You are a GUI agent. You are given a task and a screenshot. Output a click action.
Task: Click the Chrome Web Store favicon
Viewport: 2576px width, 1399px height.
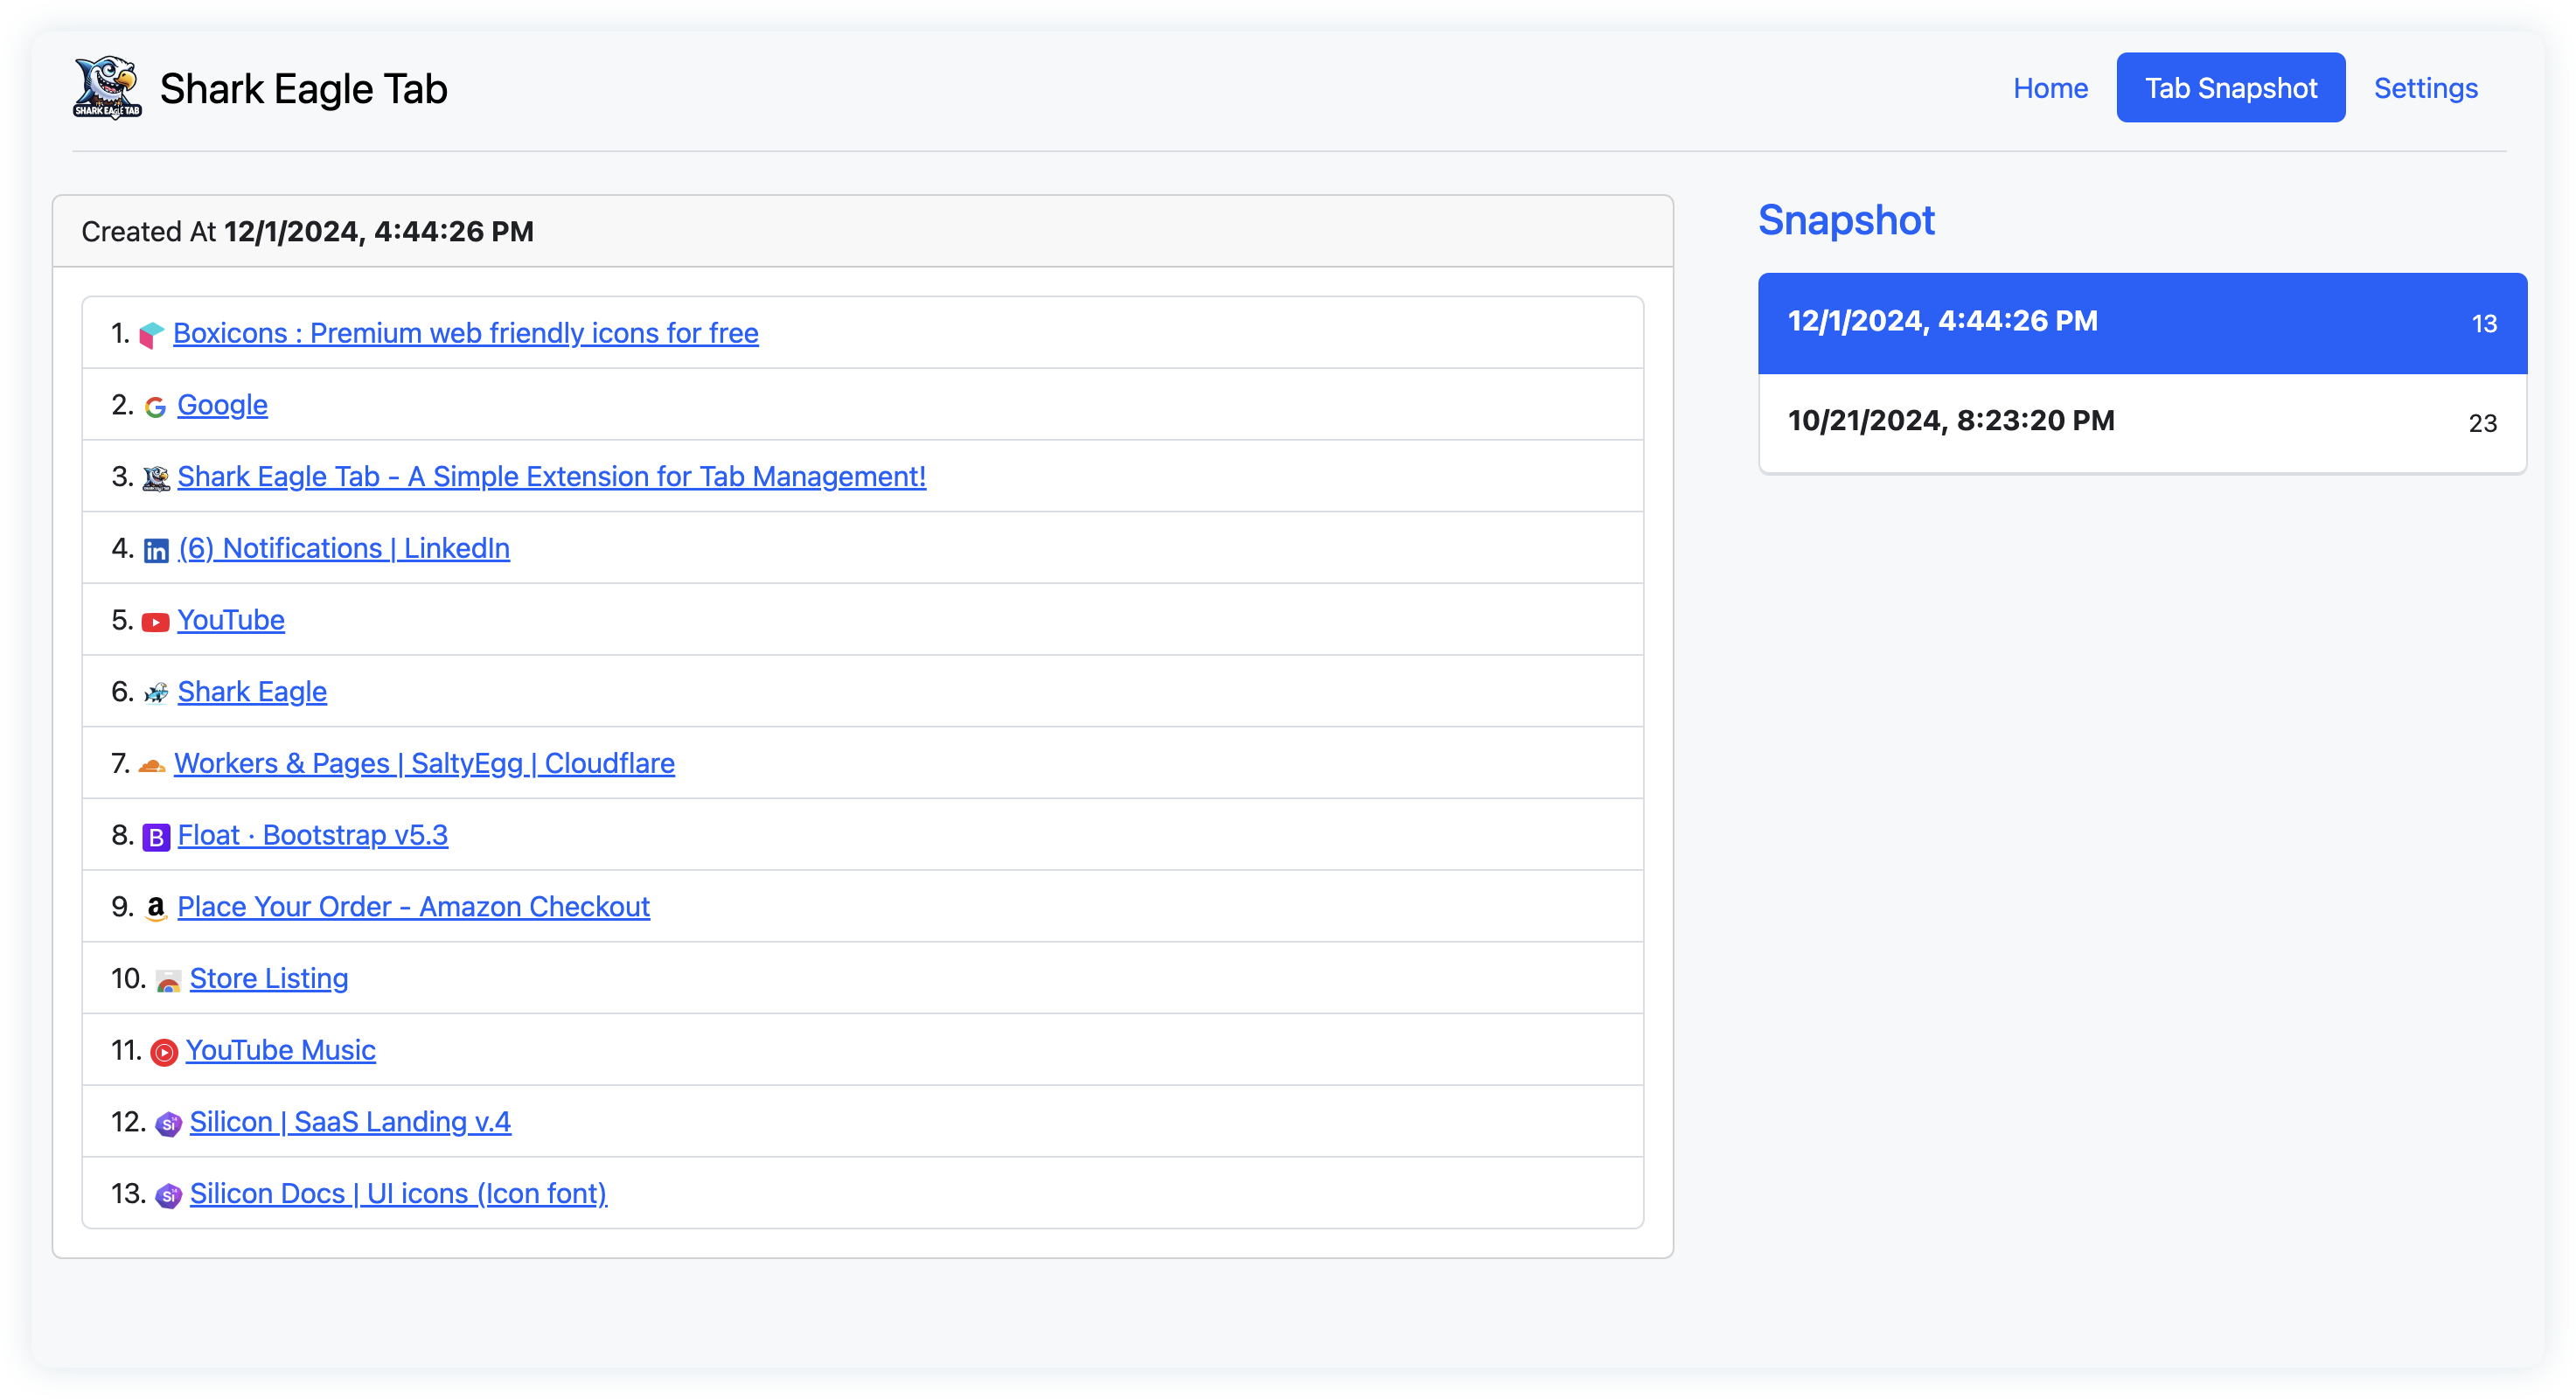pyautogui.click(x=168, y=981)
